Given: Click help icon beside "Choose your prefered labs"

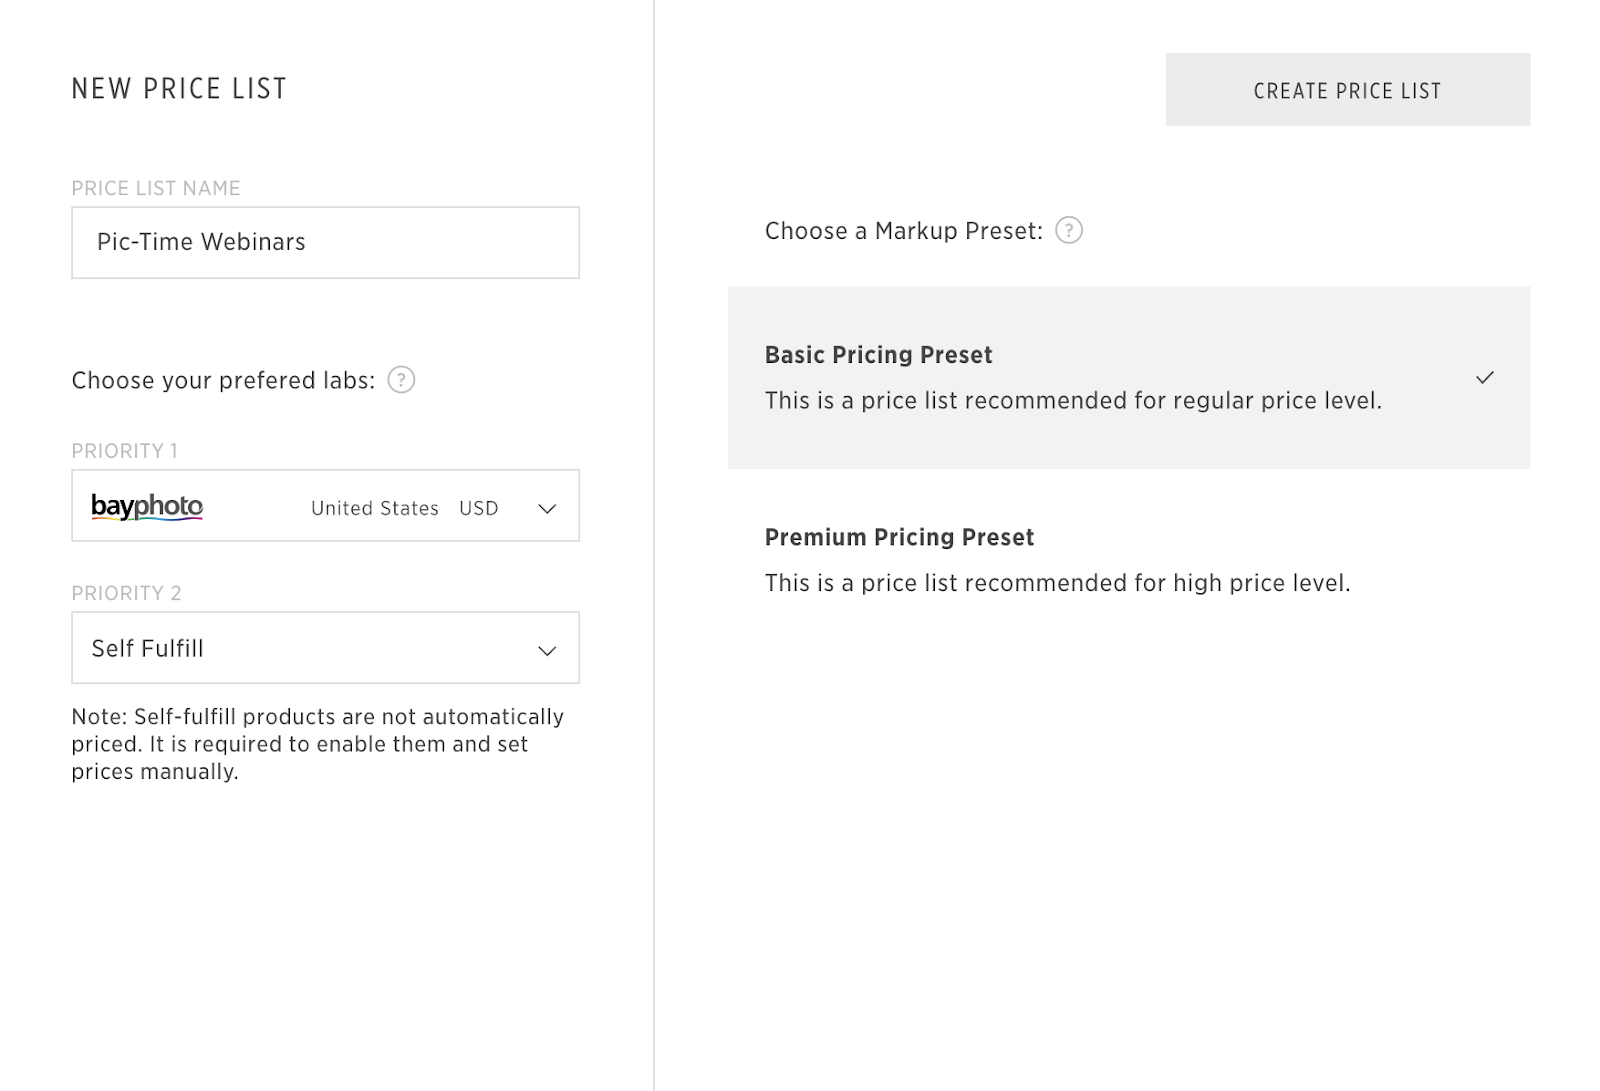Looking at the screenshot, I should pyautogui.click(x=401, y=380).
